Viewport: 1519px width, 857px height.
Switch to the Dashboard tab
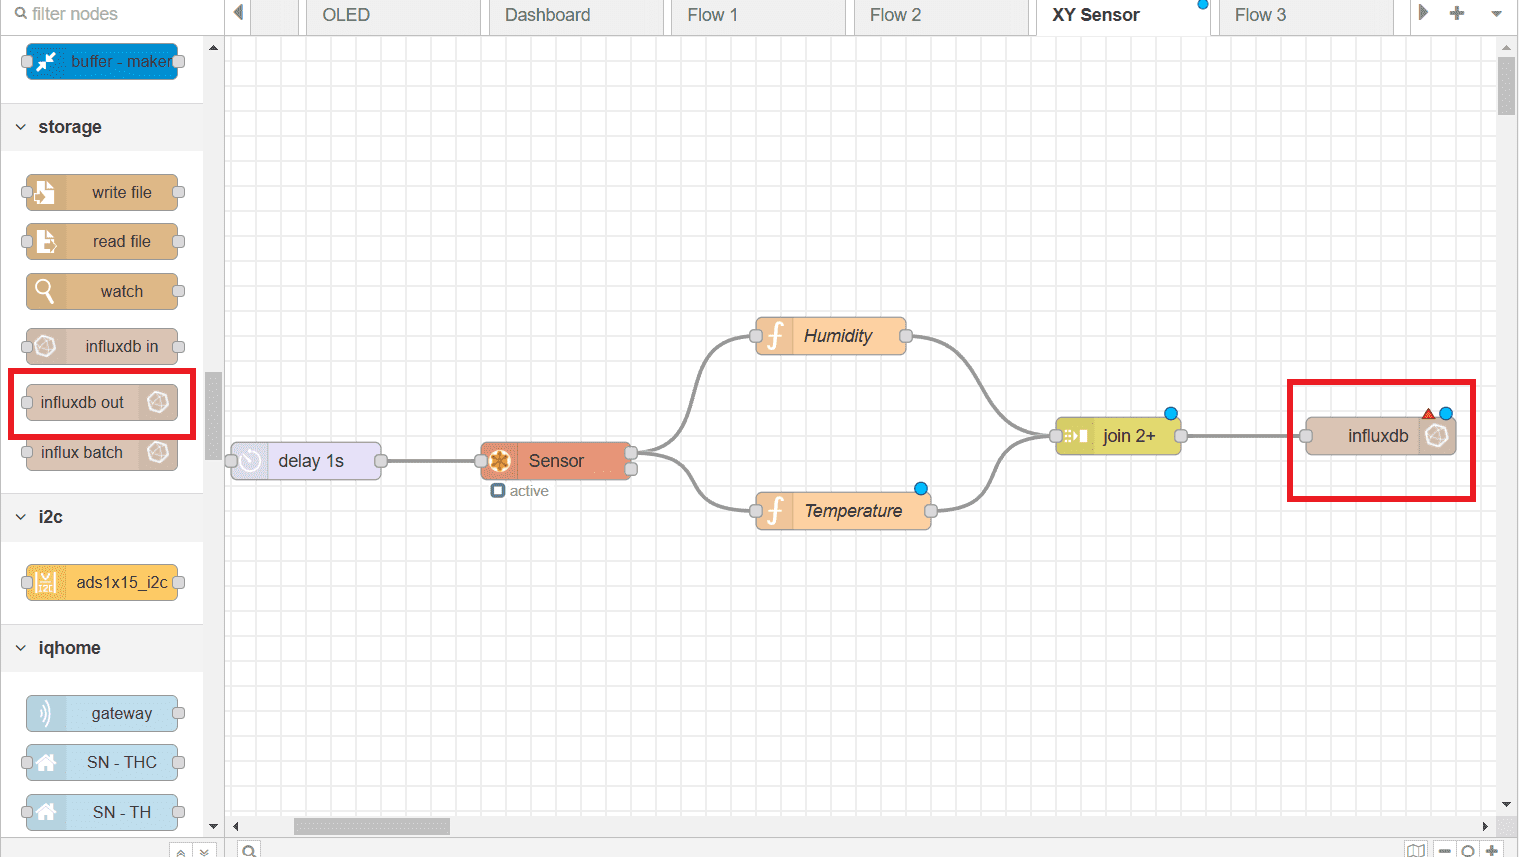[x=547, y=15]
